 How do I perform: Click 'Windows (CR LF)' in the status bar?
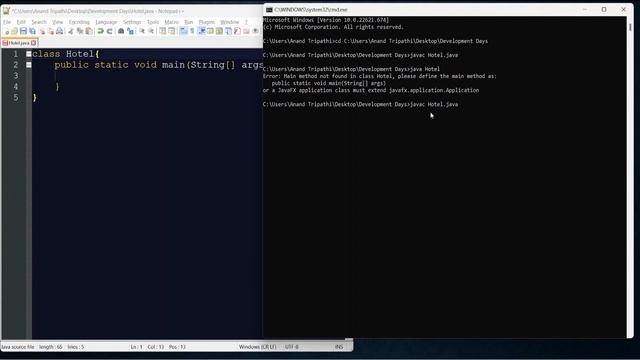[258, 347]
